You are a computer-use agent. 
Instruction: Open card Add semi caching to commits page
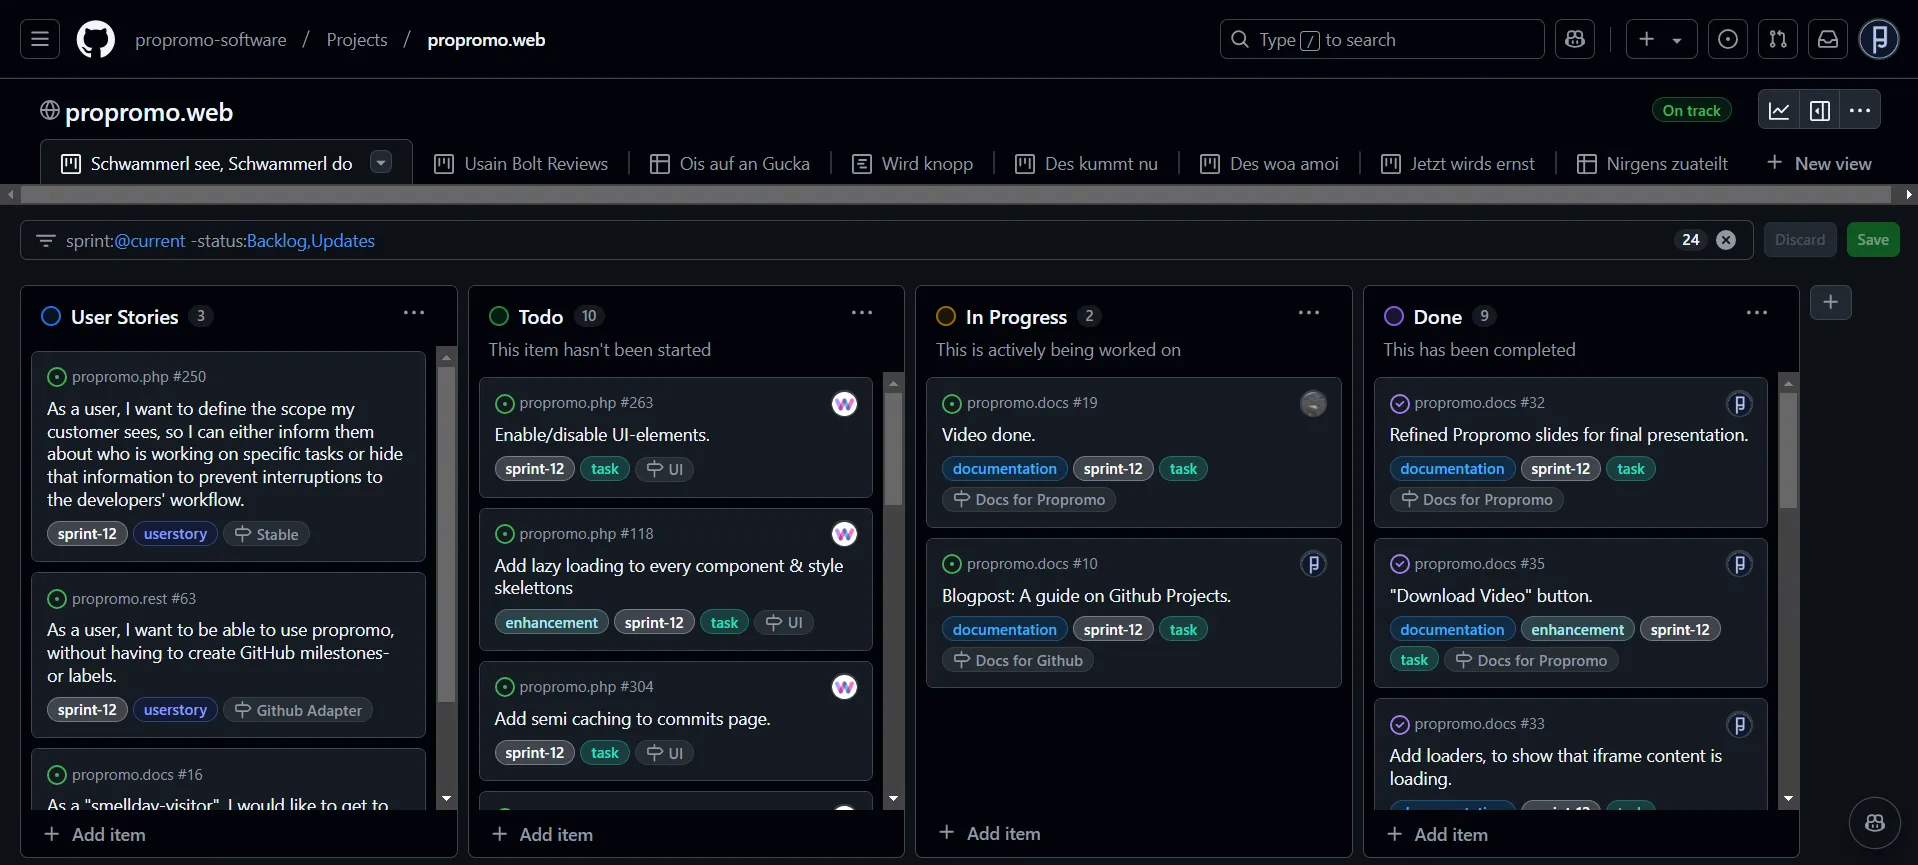[x=632, y=719]
